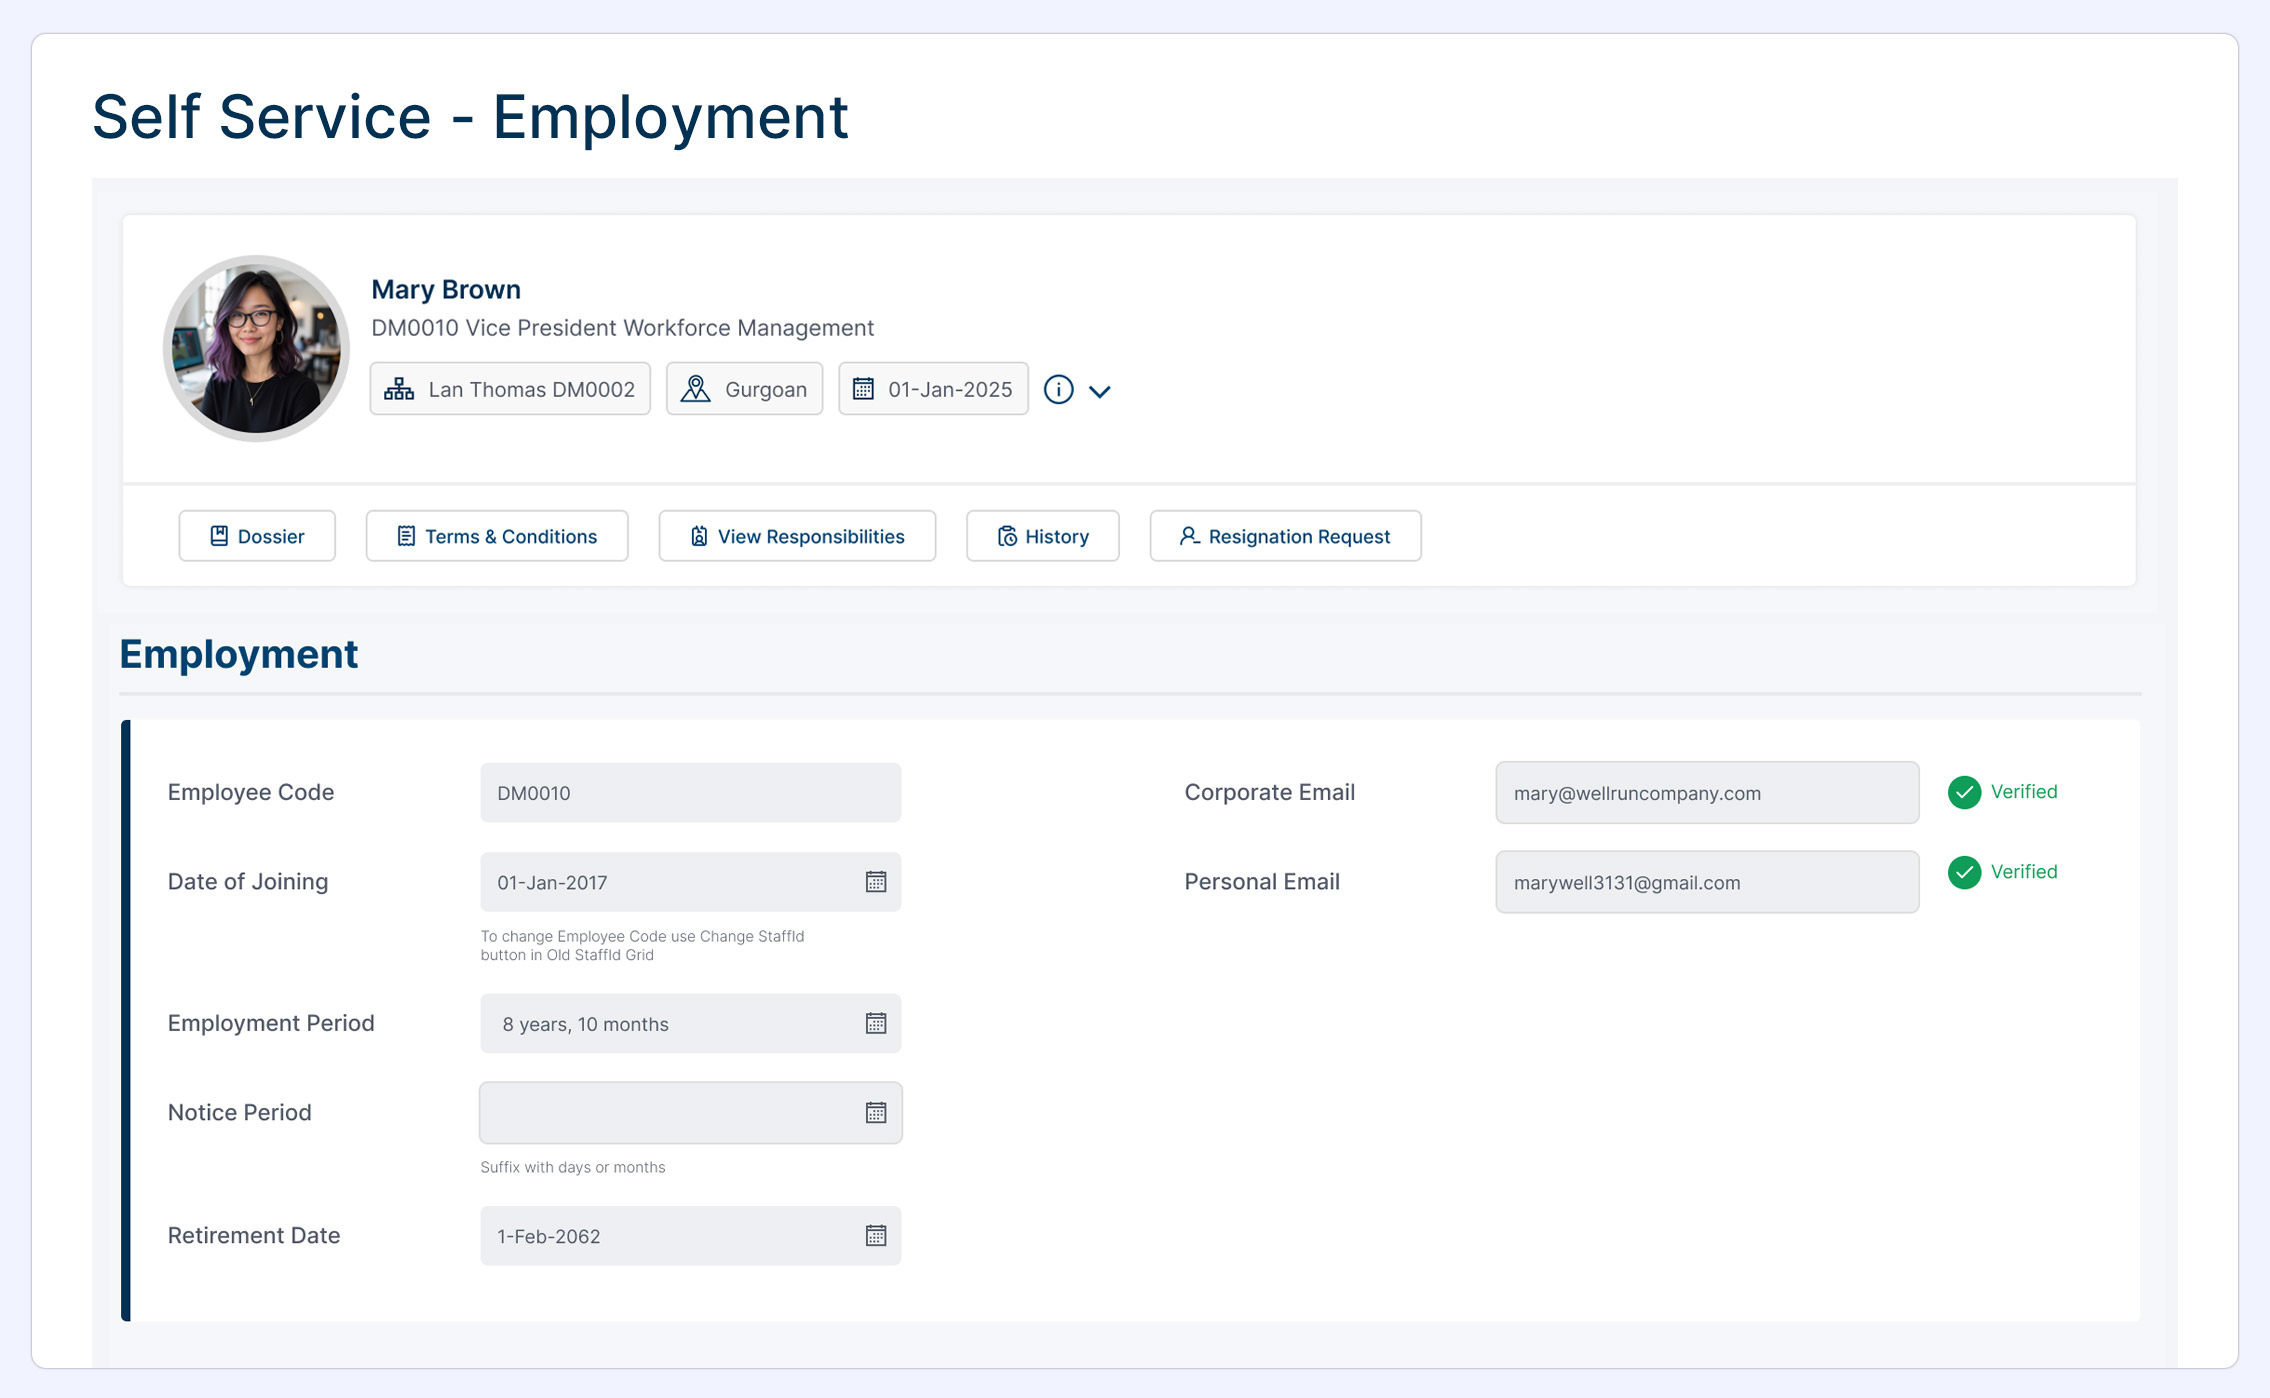Click the info icon beside 01-Jan-2025

(1058, 389)
